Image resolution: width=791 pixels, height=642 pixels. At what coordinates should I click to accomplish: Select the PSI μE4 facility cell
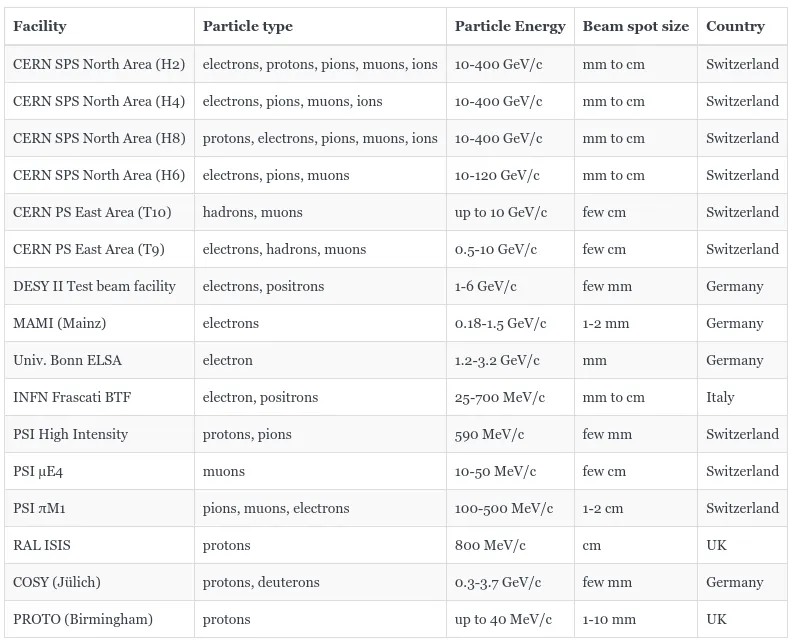coord(99,471)
